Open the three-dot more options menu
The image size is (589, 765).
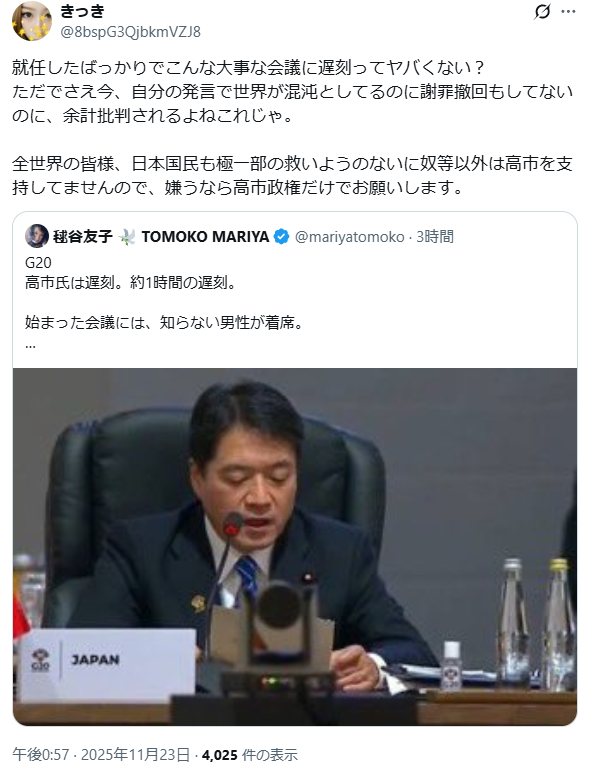[x=569, y=11]
